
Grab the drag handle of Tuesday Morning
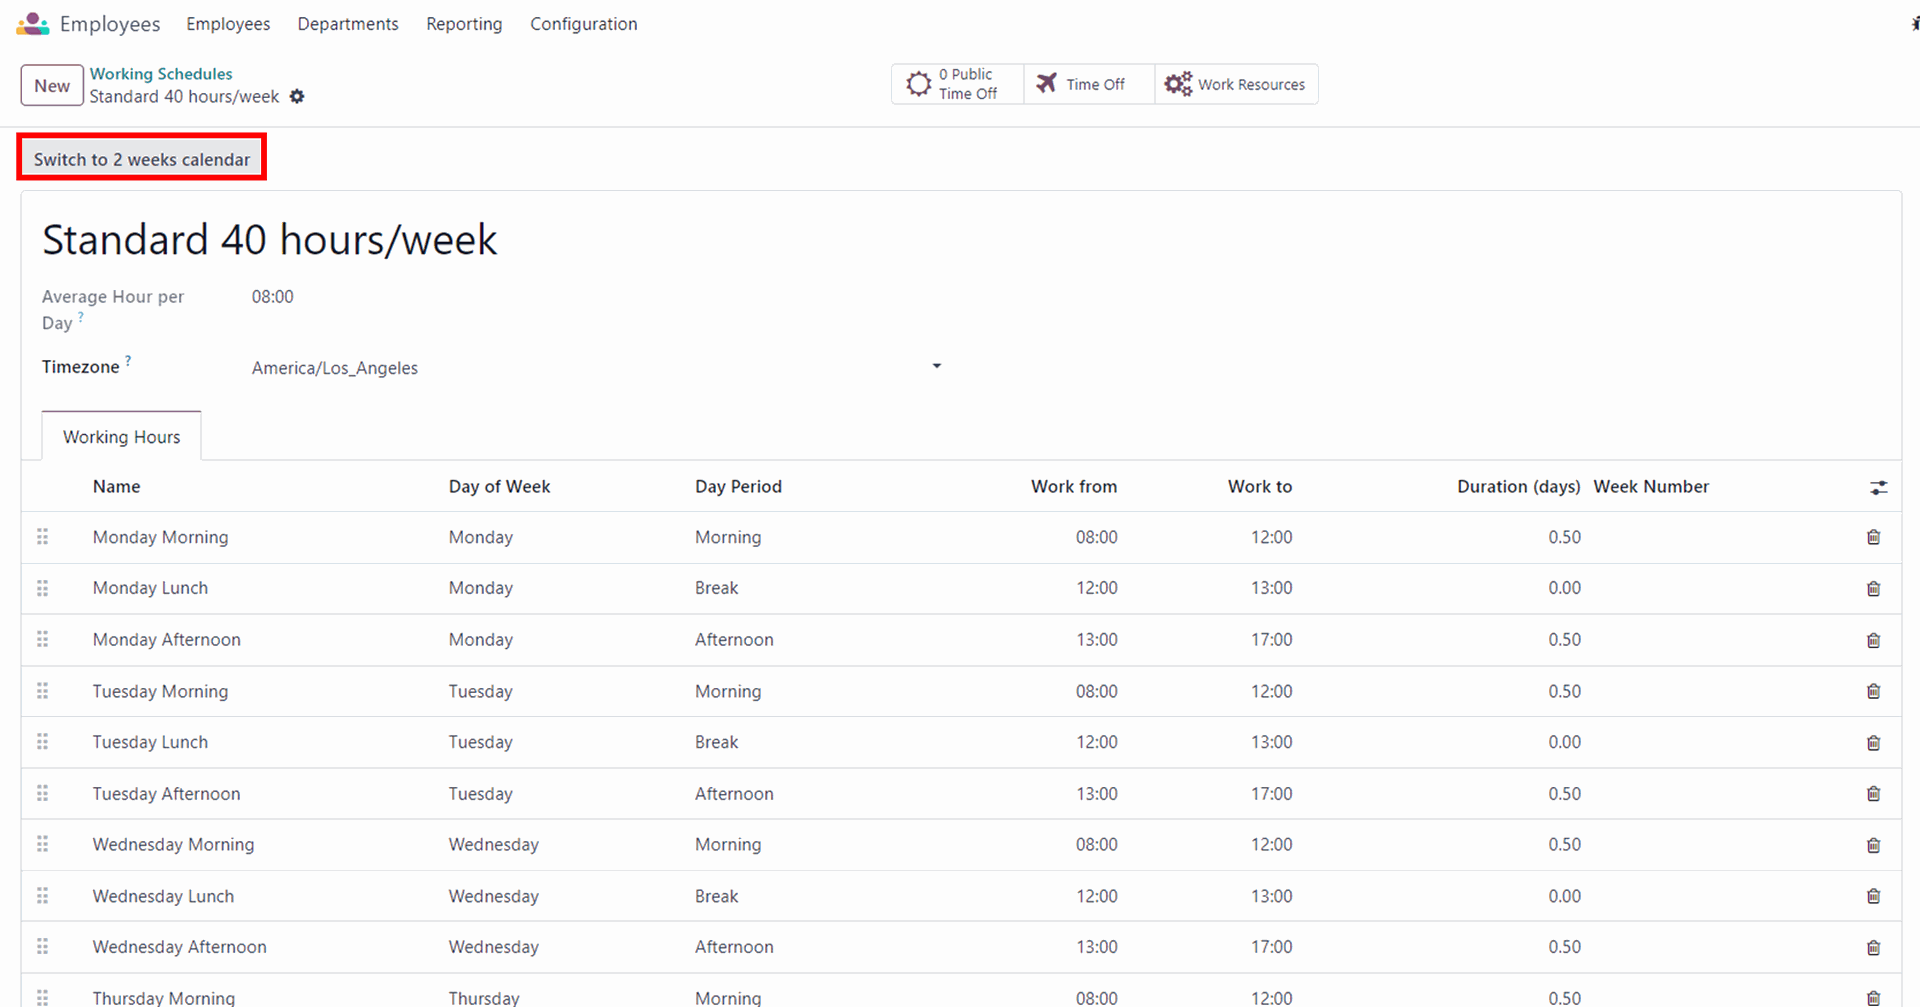coord(42,691)
